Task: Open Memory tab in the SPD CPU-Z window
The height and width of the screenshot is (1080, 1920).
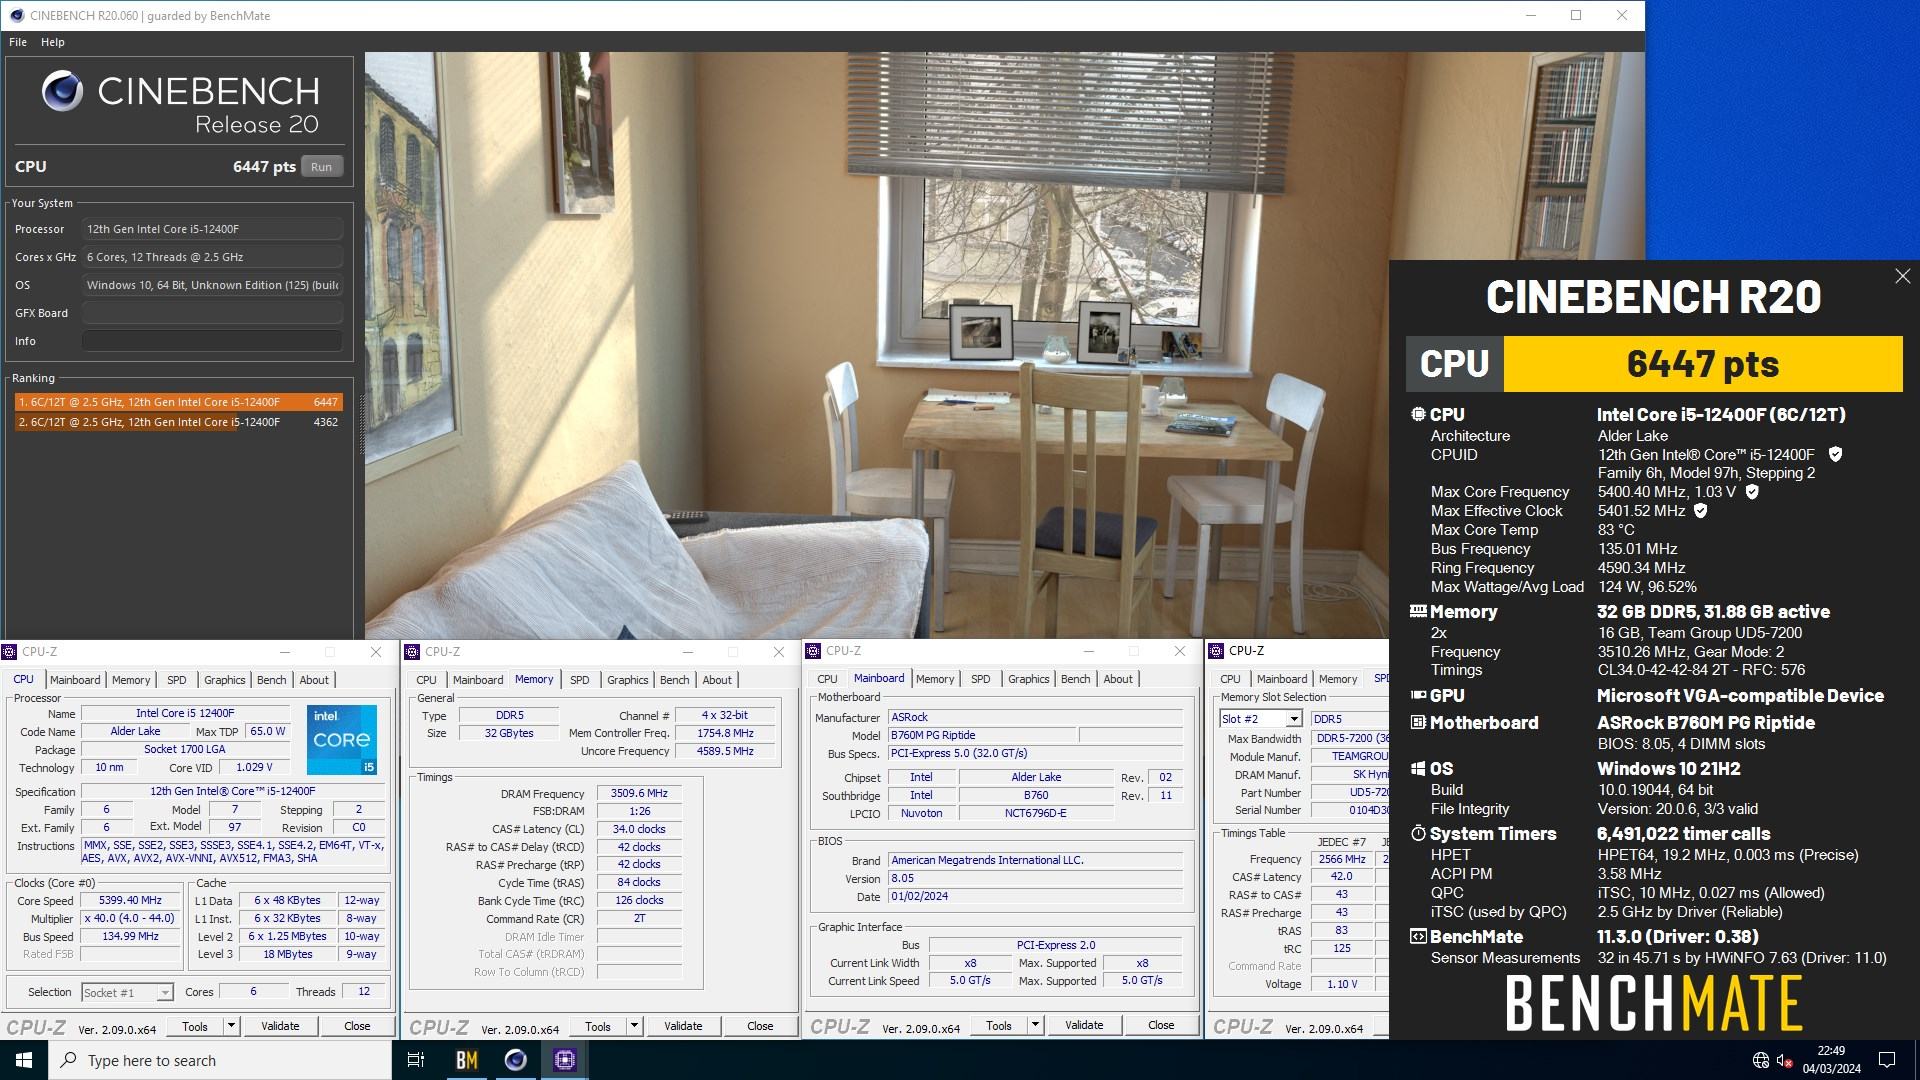Action: coord(1338,679)
